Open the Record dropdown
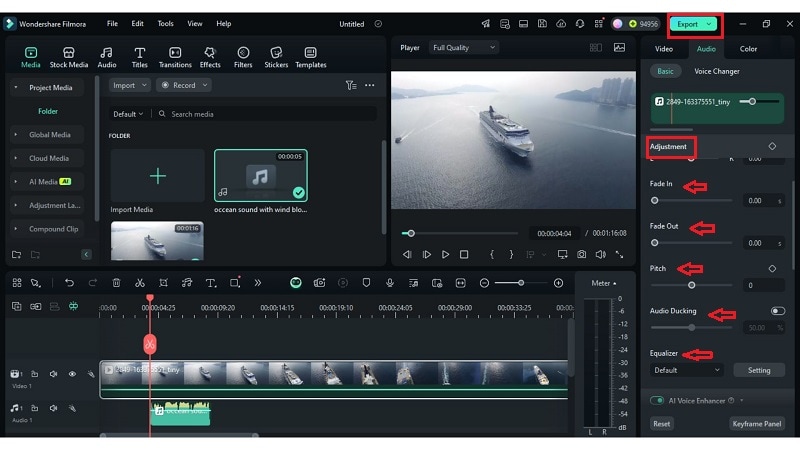This screenshot has width=800, height=450. [184, 85]
